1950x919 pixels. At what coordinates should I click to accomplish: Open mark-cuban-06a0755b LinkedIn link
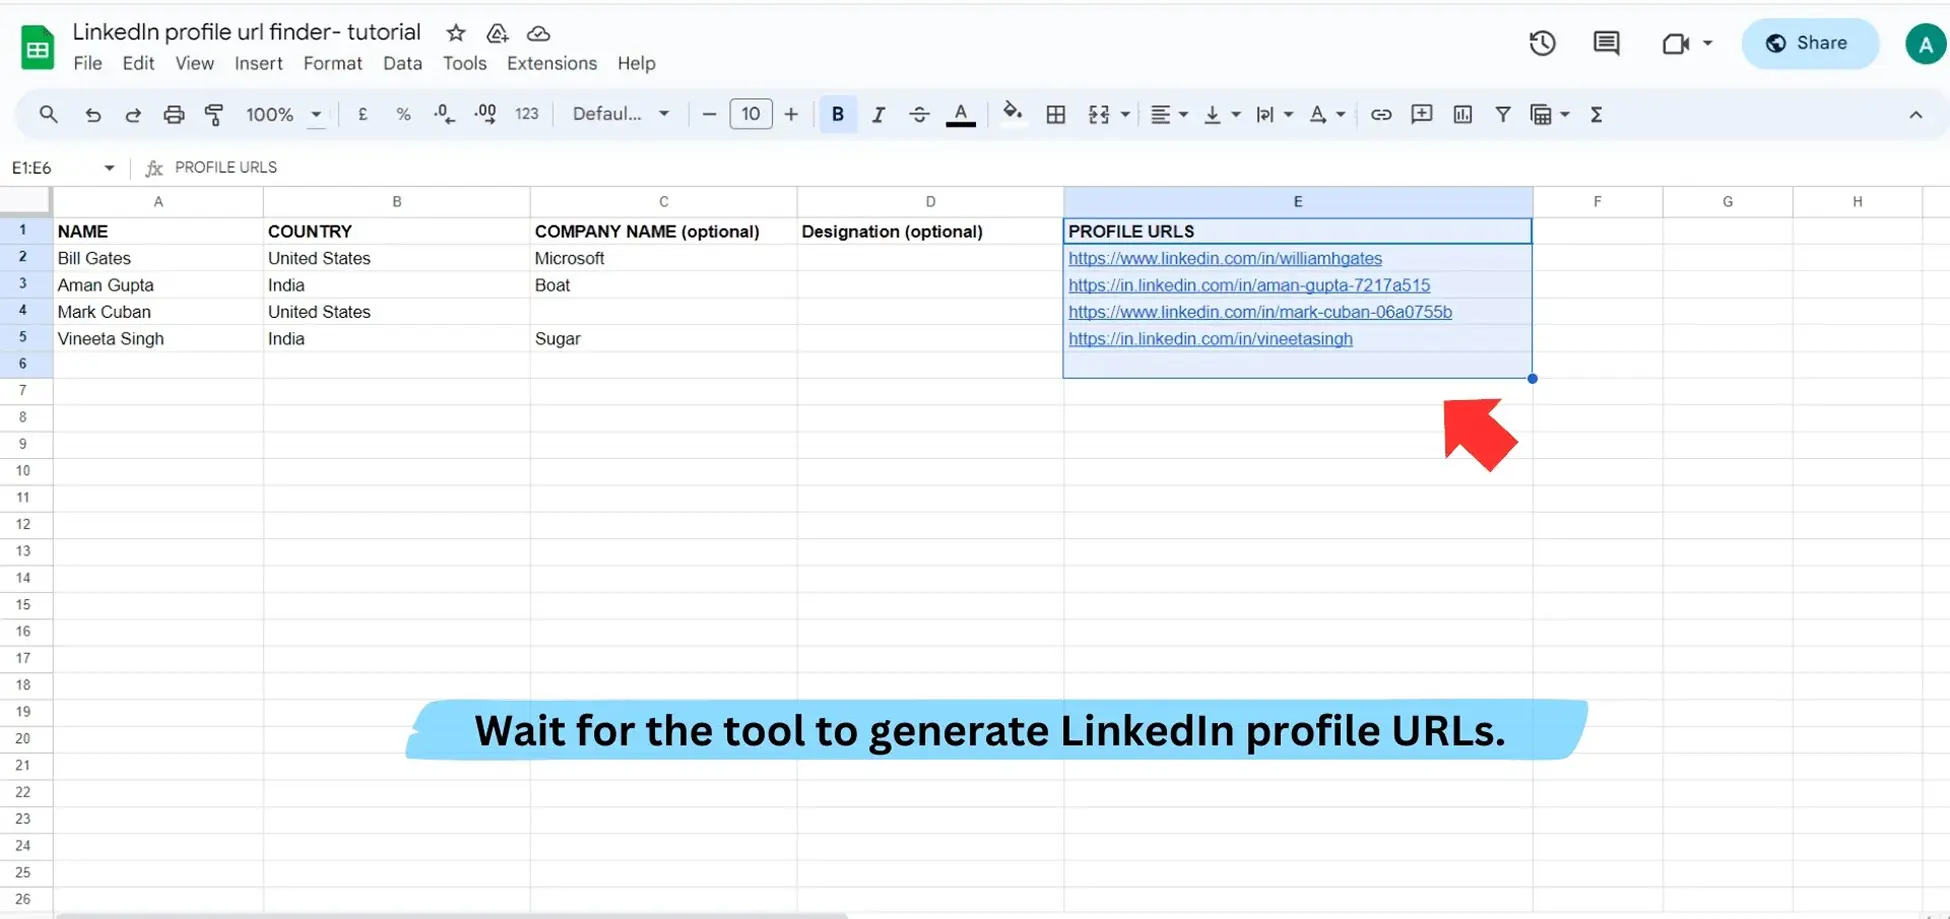[x=1260, y=312]
